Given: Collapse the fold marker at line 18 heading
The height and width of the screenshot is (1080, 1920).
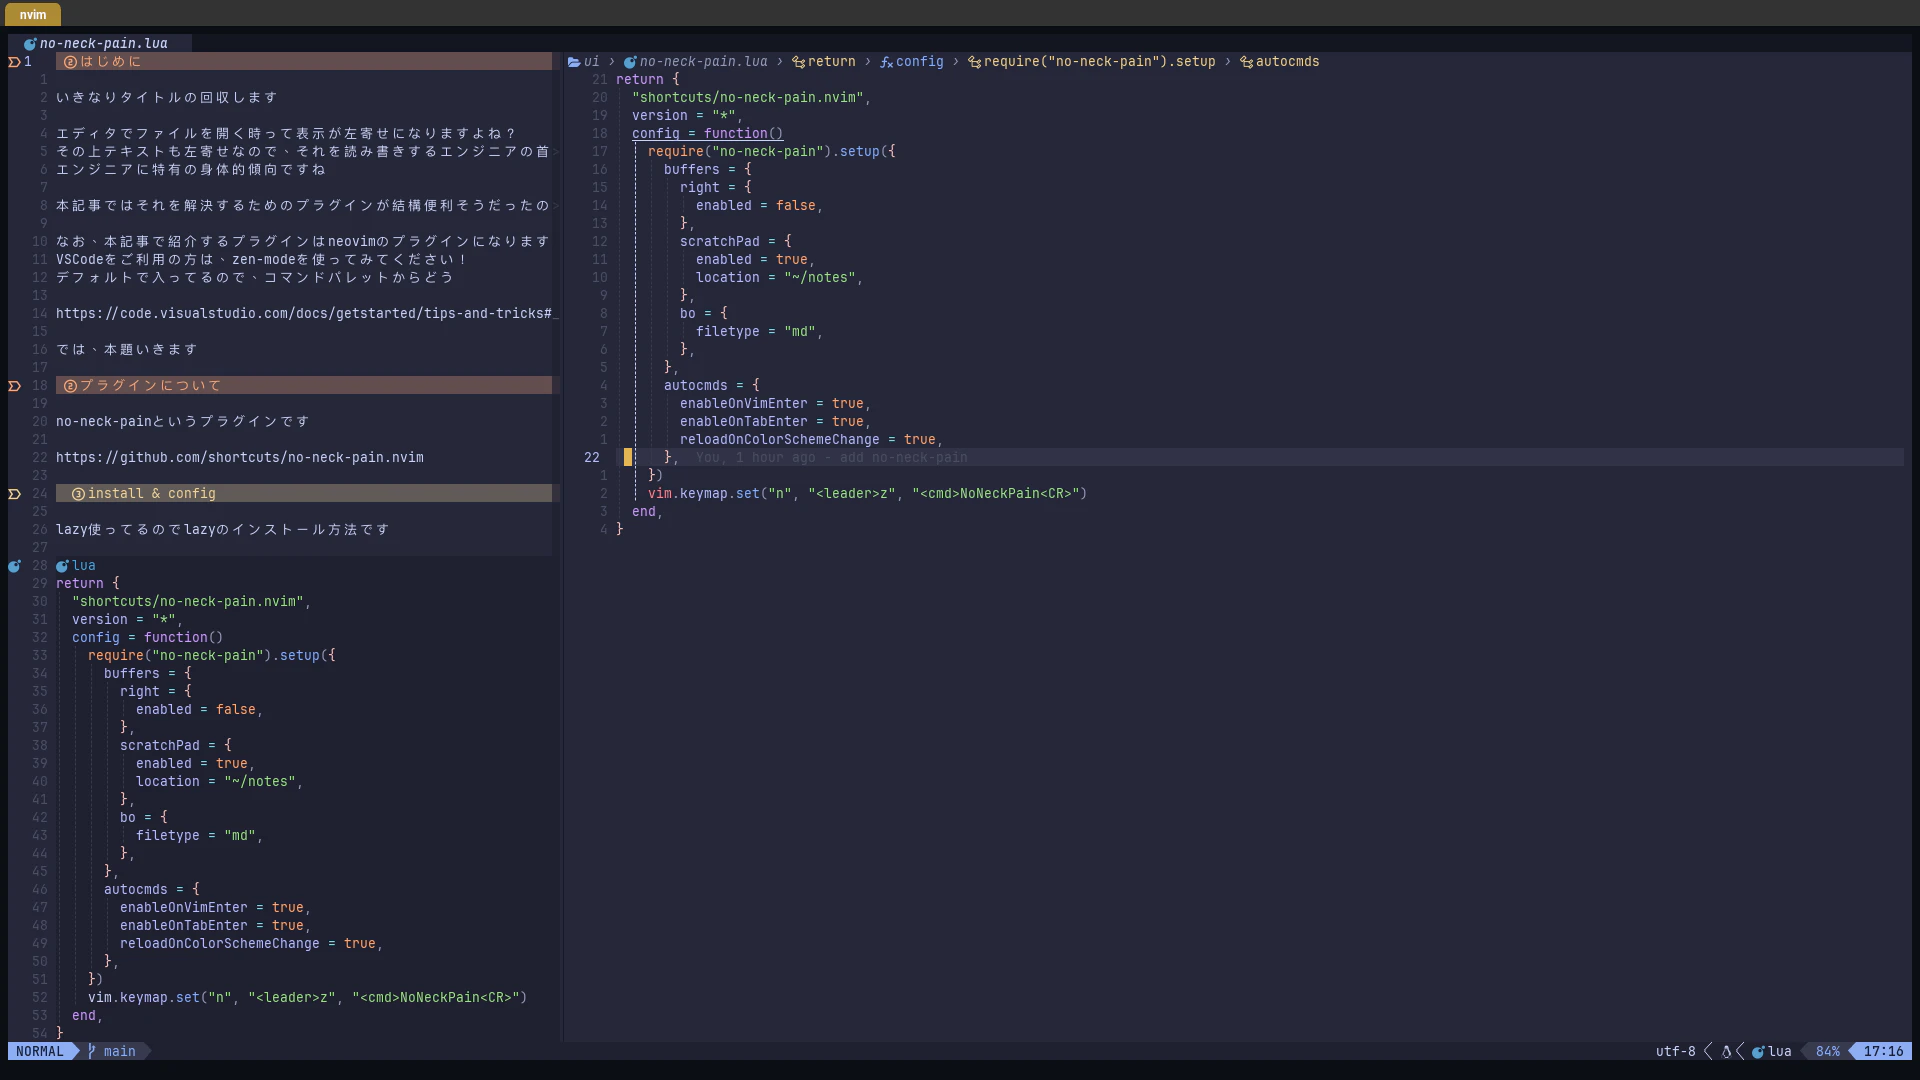Looking at the screenshot, I should (14, 386).
